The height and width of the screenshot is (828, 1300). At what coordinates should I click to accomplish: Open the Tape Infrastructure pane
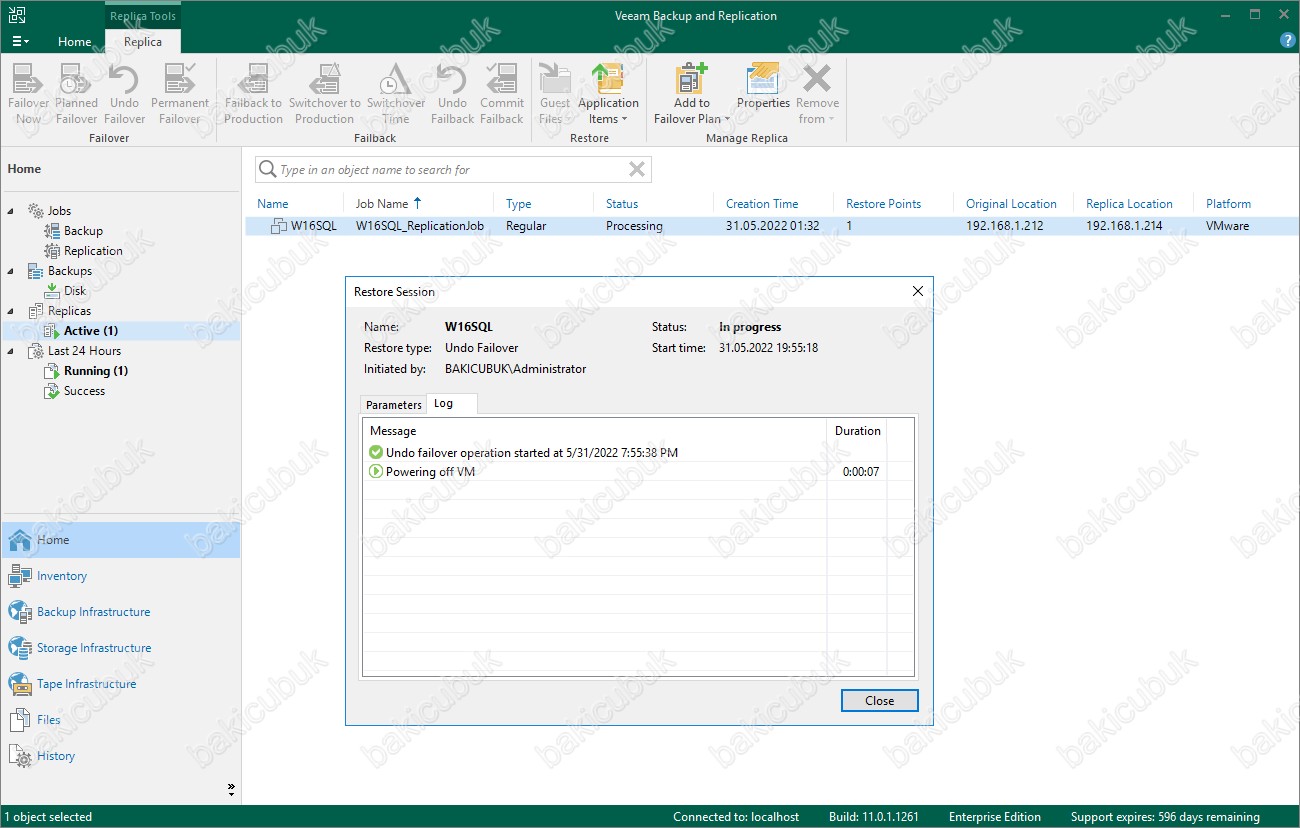[120, 684]
